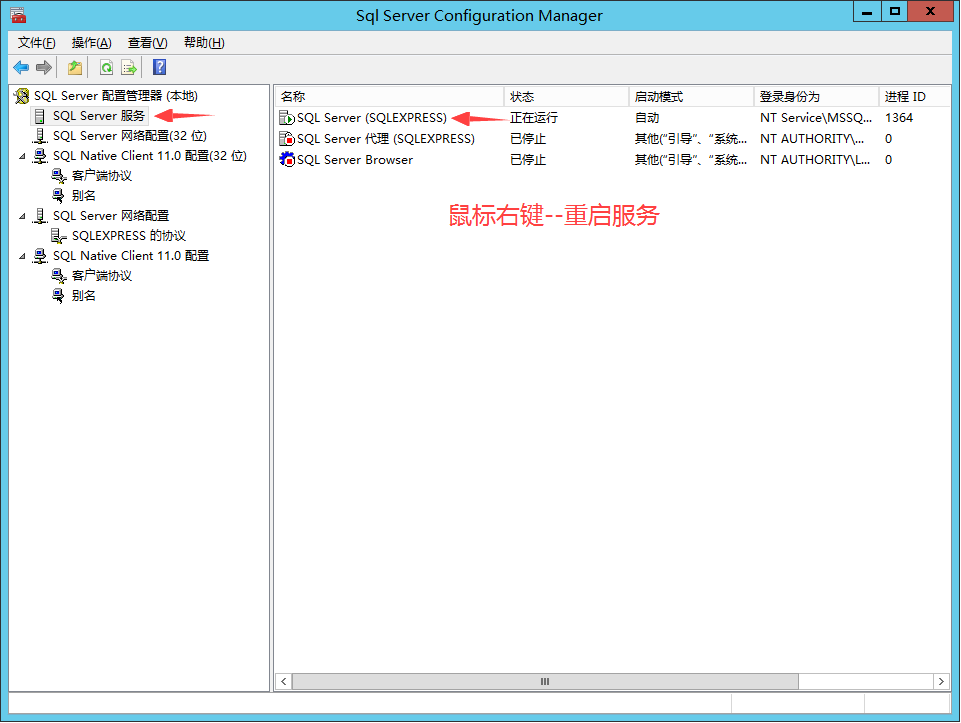Click the app icon in the title bar
Viewport: 961px width, 723px height.
point(18,15)
